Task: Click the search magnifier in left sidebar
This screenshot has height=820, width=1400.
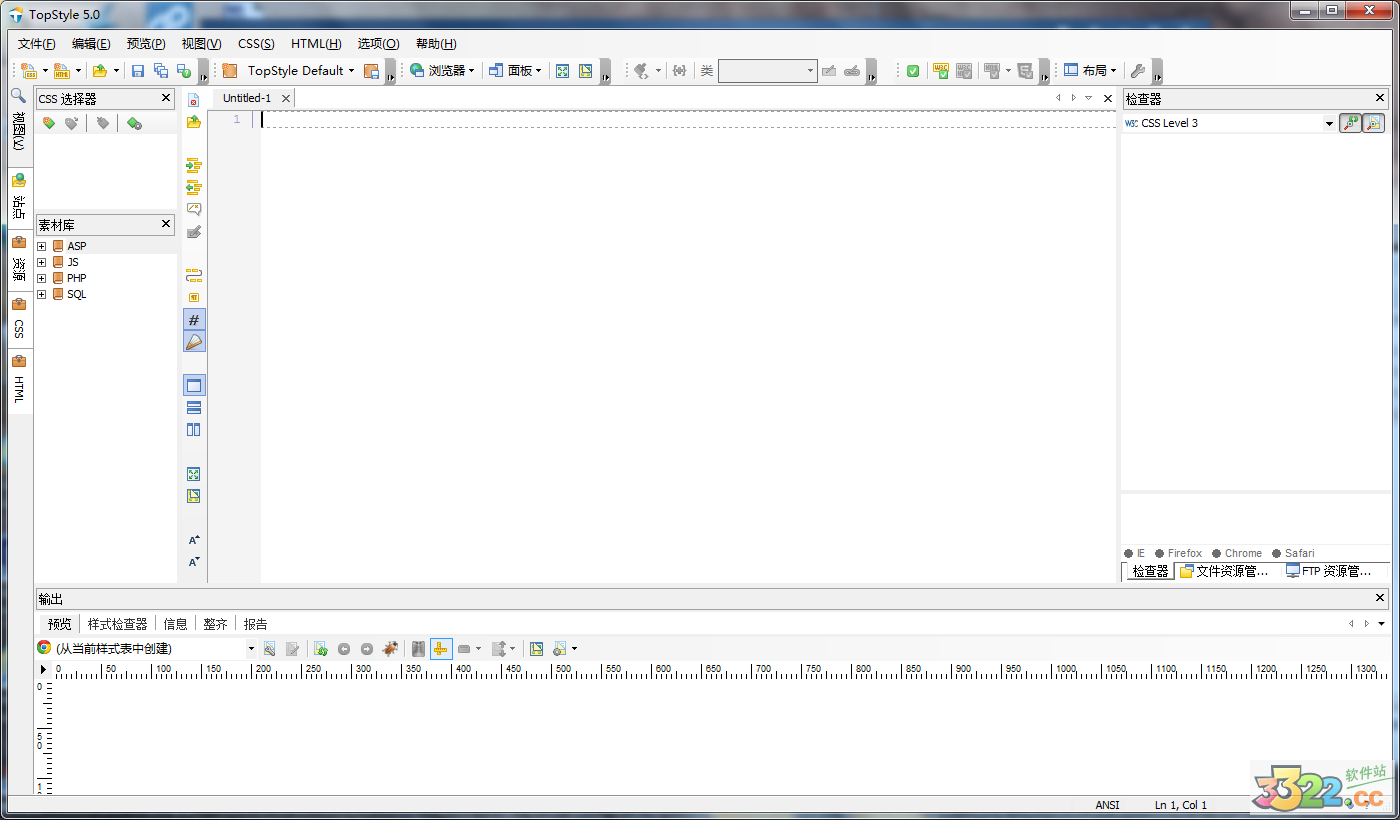Action: click(18, 95)
